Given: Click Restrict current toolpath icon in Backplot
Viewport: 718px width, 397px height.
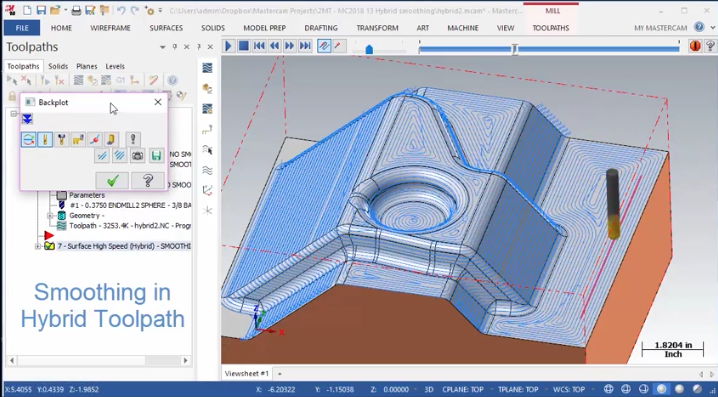Looking at the screenshot, I should pyautogui.click(x=120, y=156).
